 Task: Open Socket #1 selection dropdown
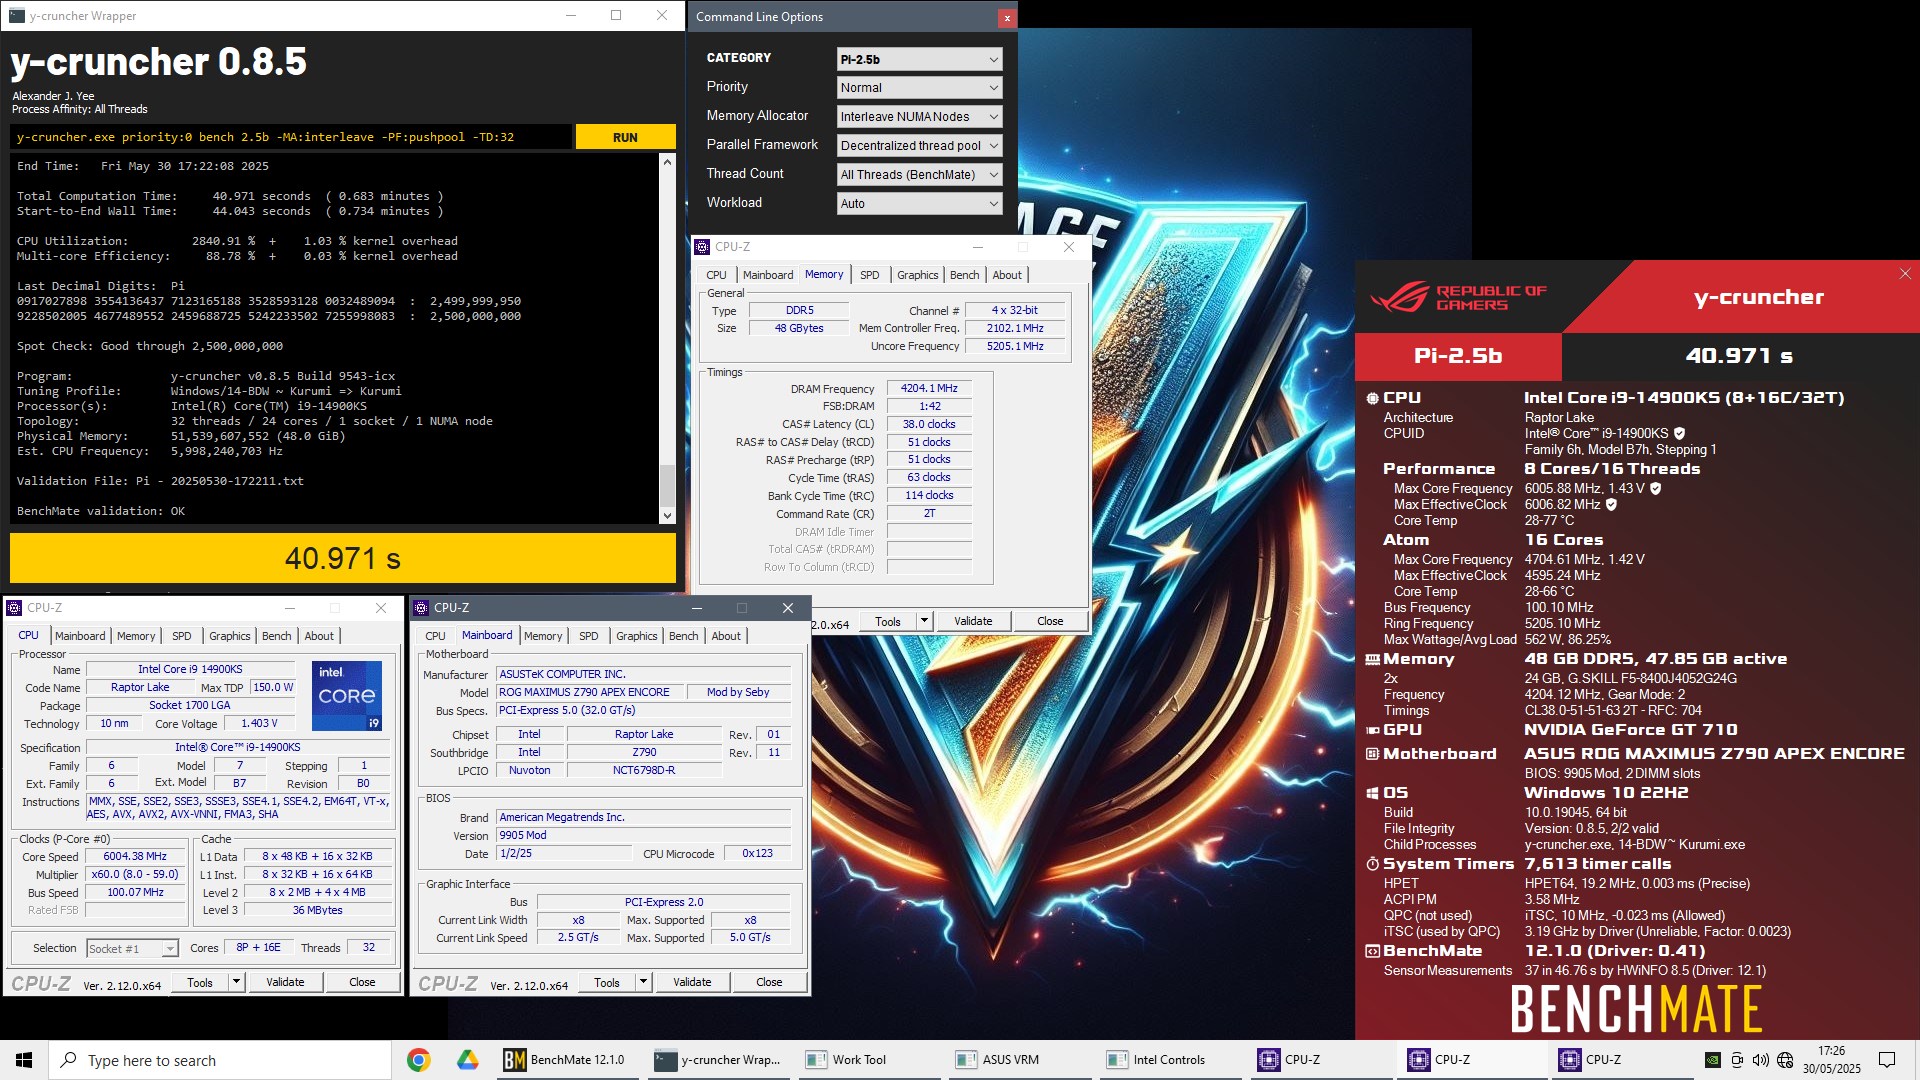[132, 948]
